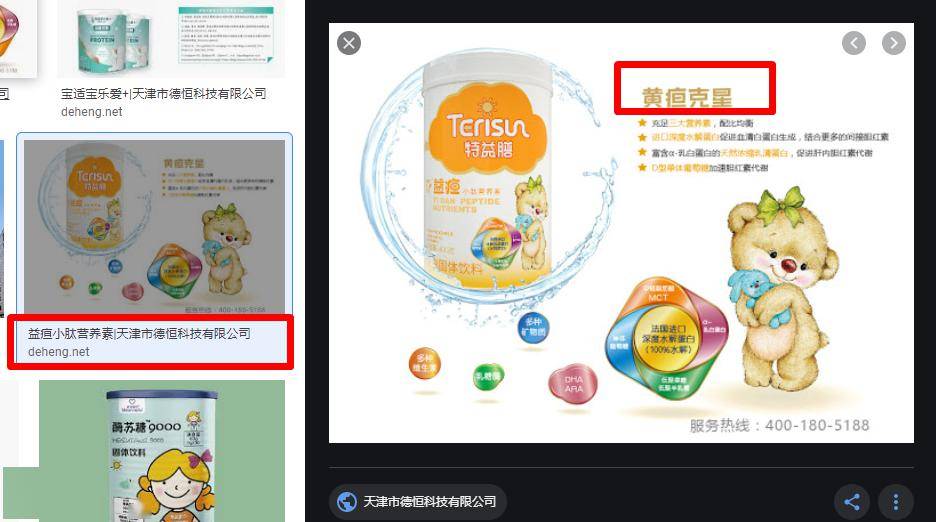Select the partially visible top-left corner thumbnail
Image resolution: width=936 pixels, height=522 pixels.
coord(18,38)
